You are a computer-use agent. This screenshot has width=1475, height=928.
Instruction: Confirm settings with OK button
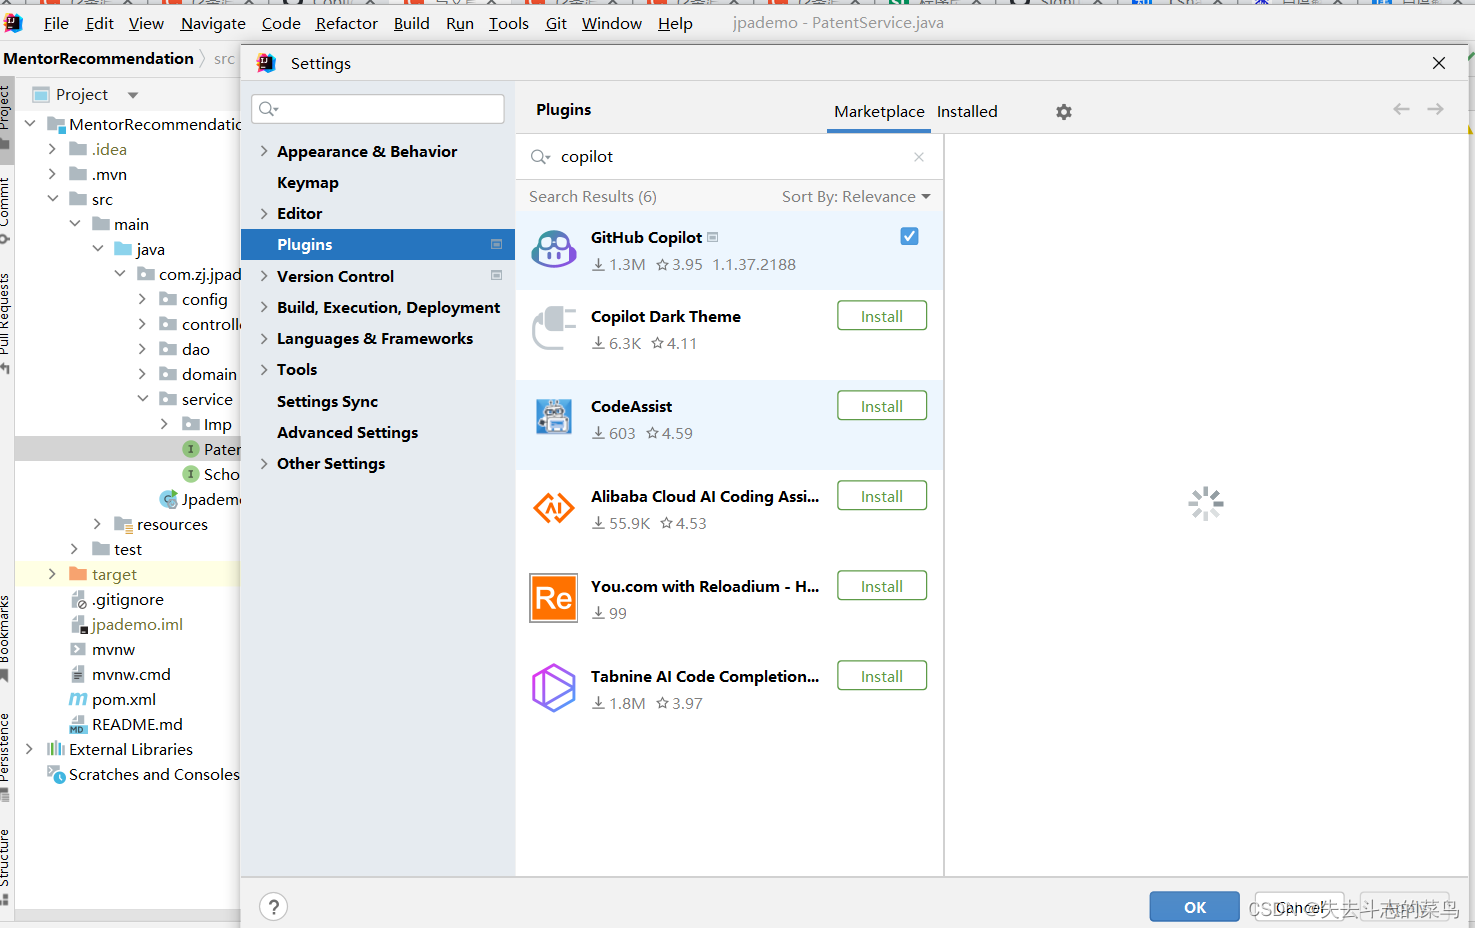[1194, 907]
